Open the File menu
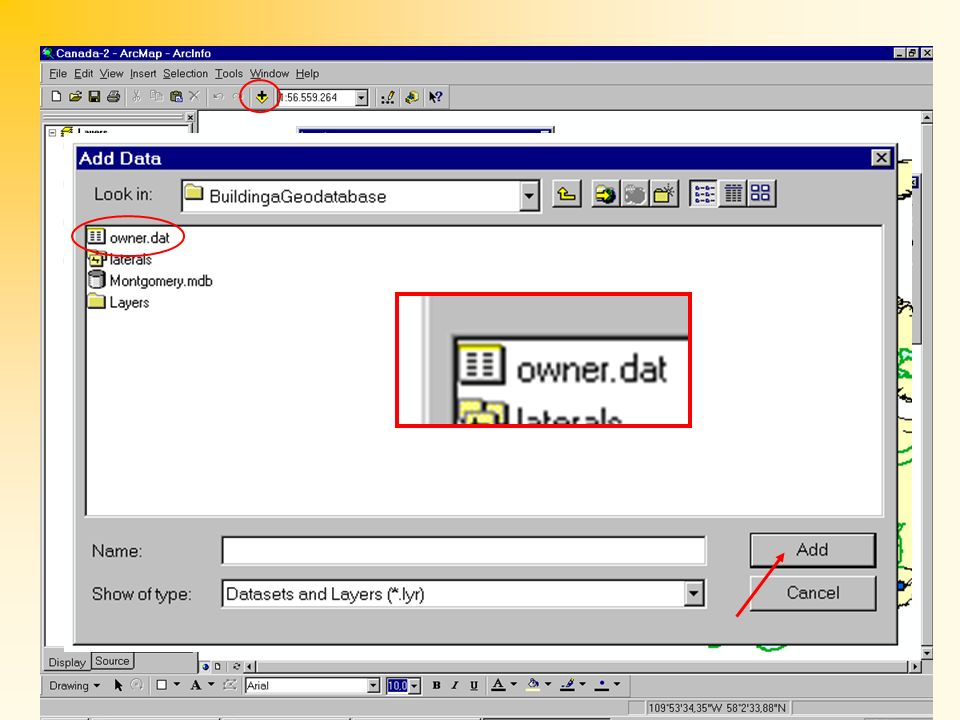960x720 pixels. coord(58,73)
